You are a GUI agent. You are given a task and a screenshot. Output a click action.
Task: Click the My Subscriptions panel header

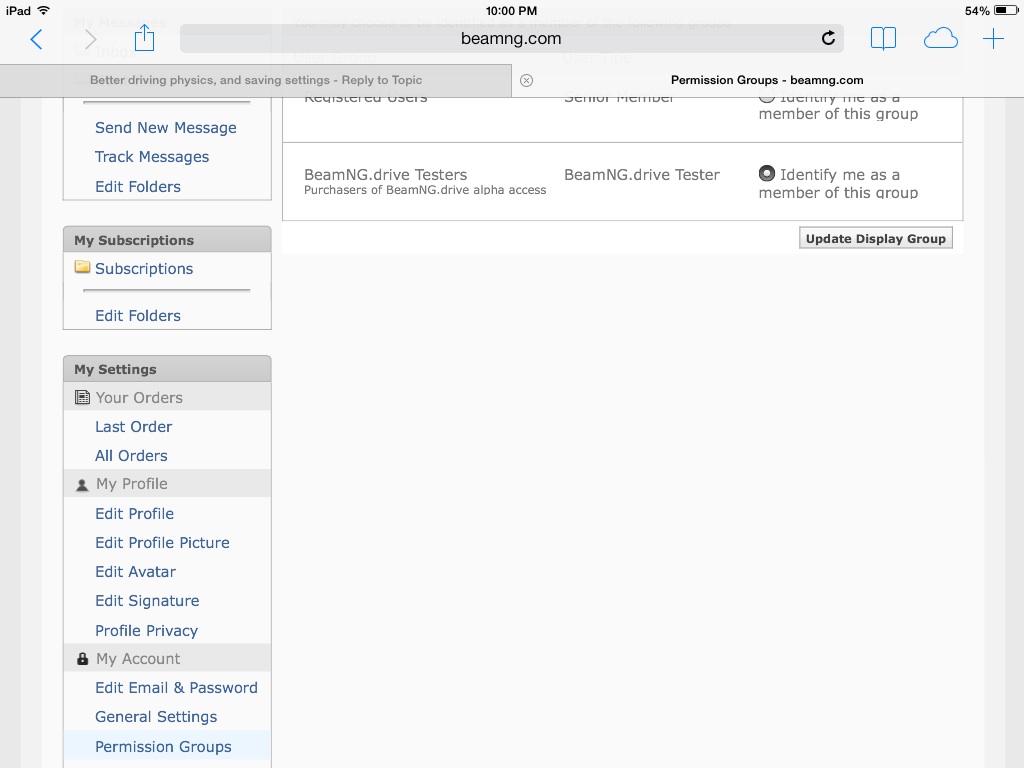pyautogui.click(x=167, y=240)
